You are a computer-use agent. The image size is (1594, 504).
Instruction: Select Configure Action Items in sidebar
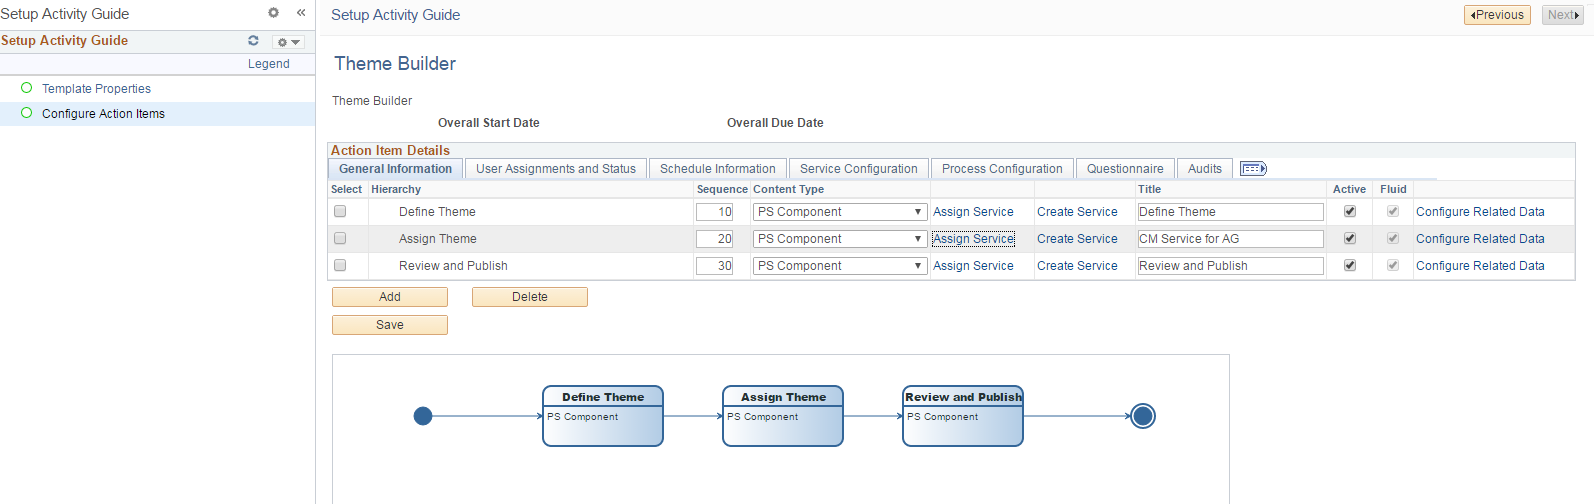[103, 114]
